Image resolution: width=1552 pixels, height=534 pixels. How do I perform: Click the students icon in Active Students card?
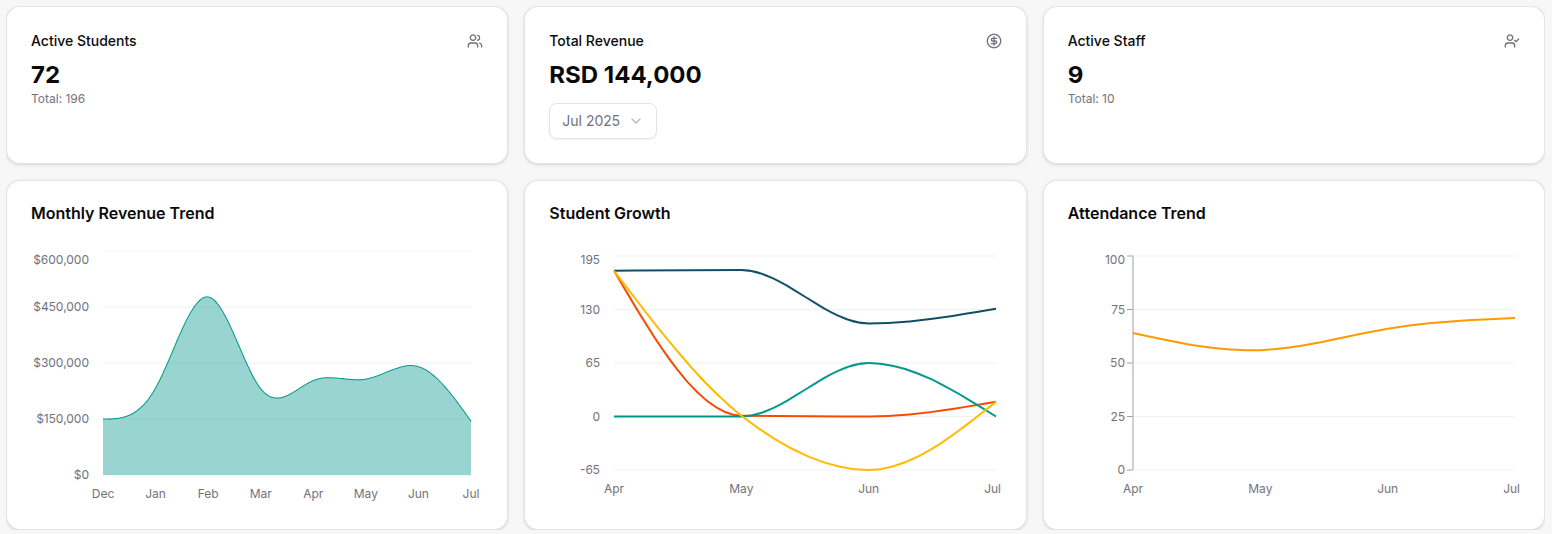(x=475, y=41)
